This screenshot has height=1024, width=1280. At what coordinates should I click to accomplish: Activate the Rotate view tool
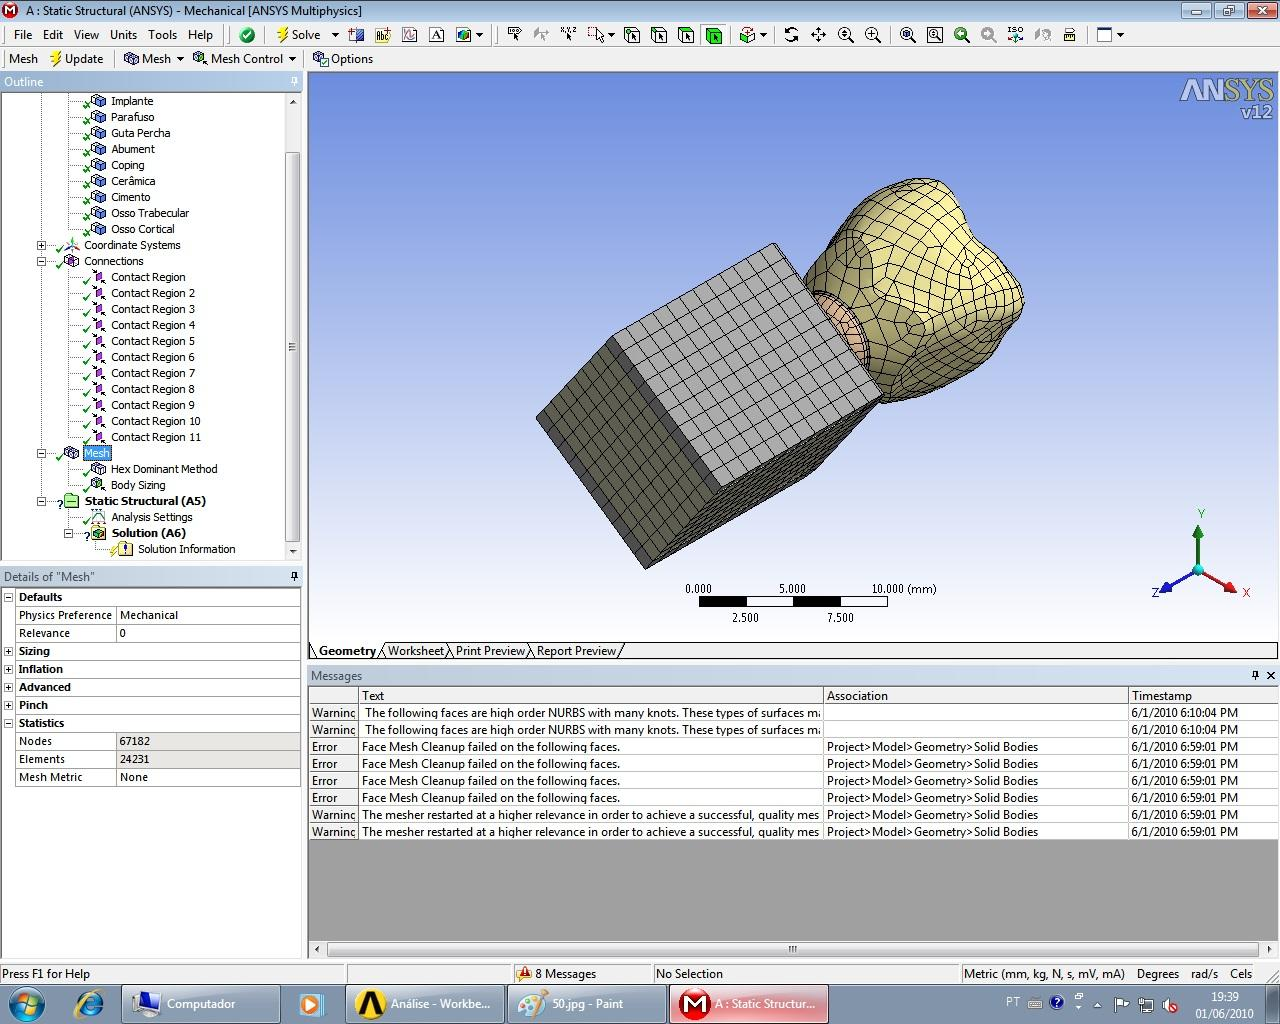(791, 35)
